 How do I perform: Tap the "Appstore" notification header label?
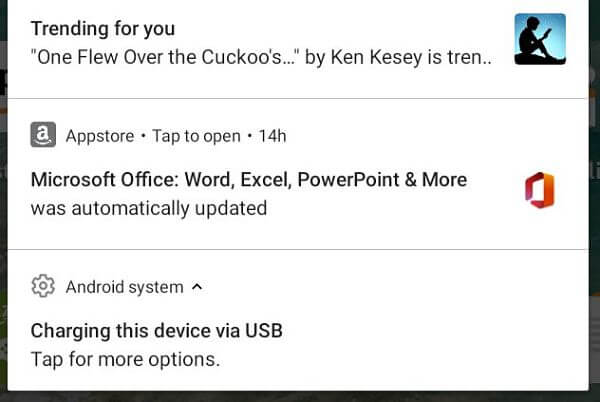coord(97,136)
